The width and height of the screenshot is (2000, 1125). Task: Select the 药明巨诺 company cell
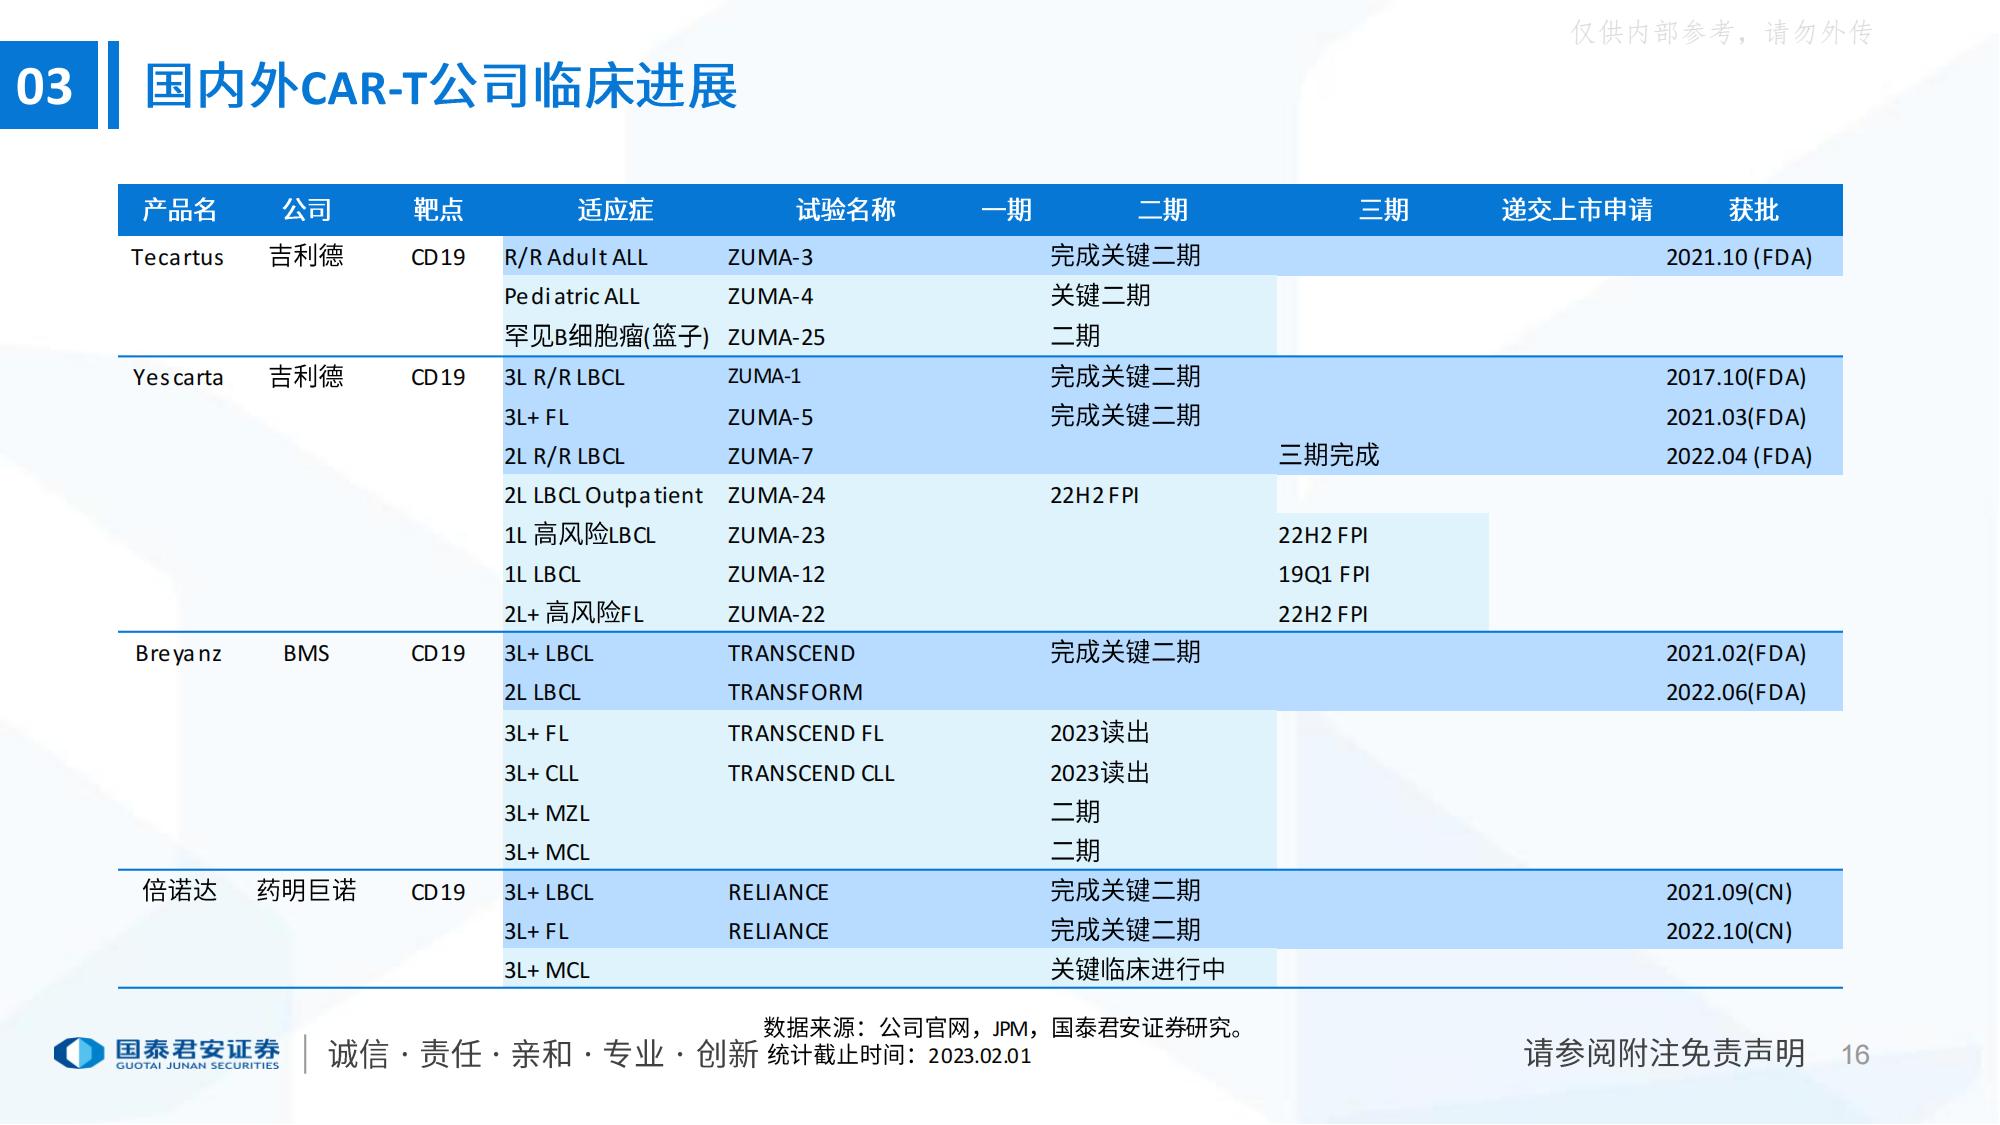click(x=306, y=891)
